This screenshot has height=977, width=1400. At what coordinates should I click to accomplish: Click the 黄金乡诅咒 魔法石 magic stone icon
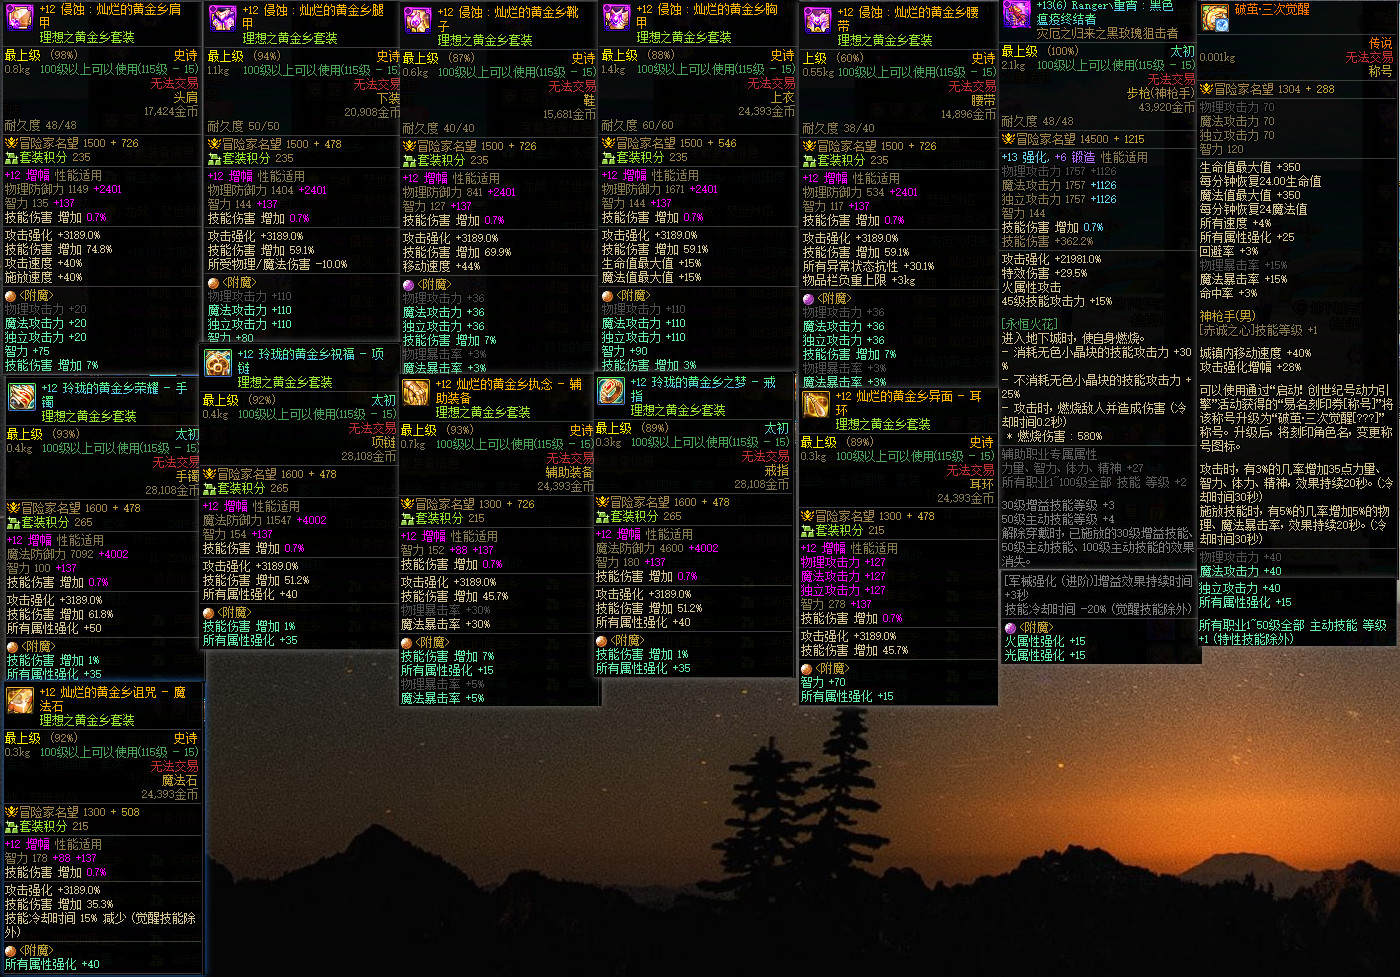[20, 700]
